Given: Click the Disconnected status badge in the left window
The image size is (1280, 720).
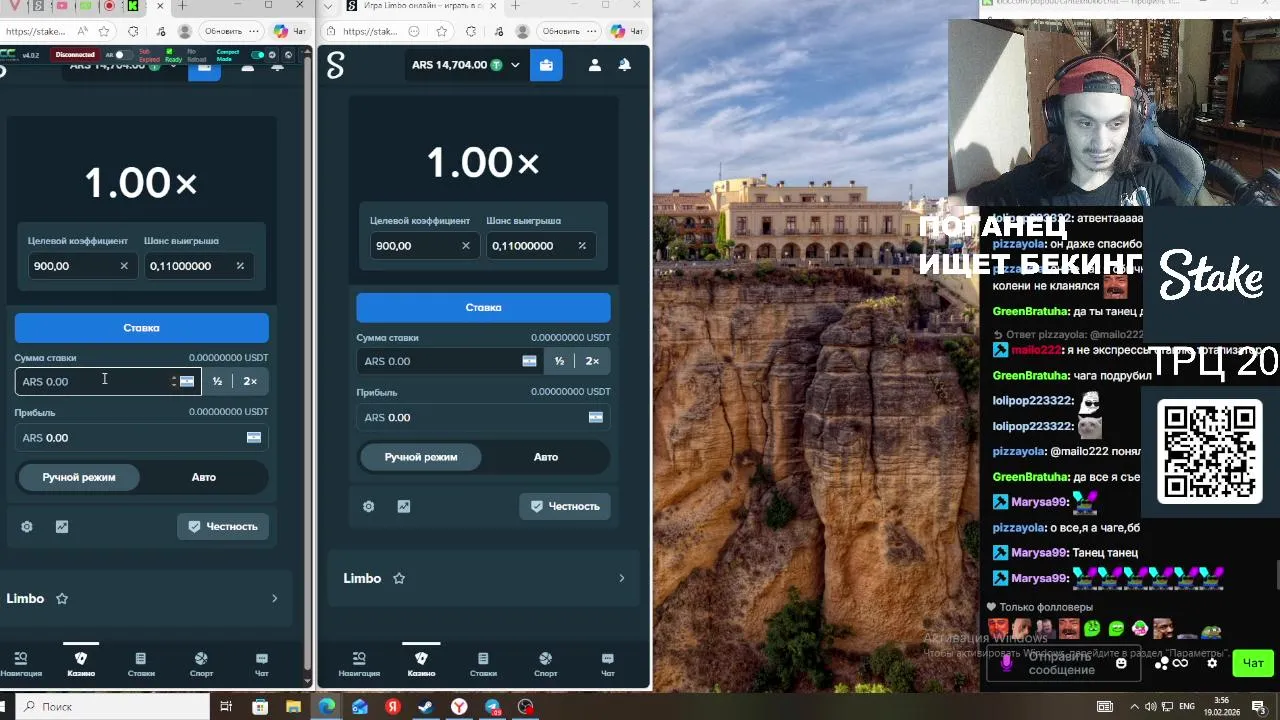Looking at the screenshot, I should pyautogui.click(x=75, y=55).
